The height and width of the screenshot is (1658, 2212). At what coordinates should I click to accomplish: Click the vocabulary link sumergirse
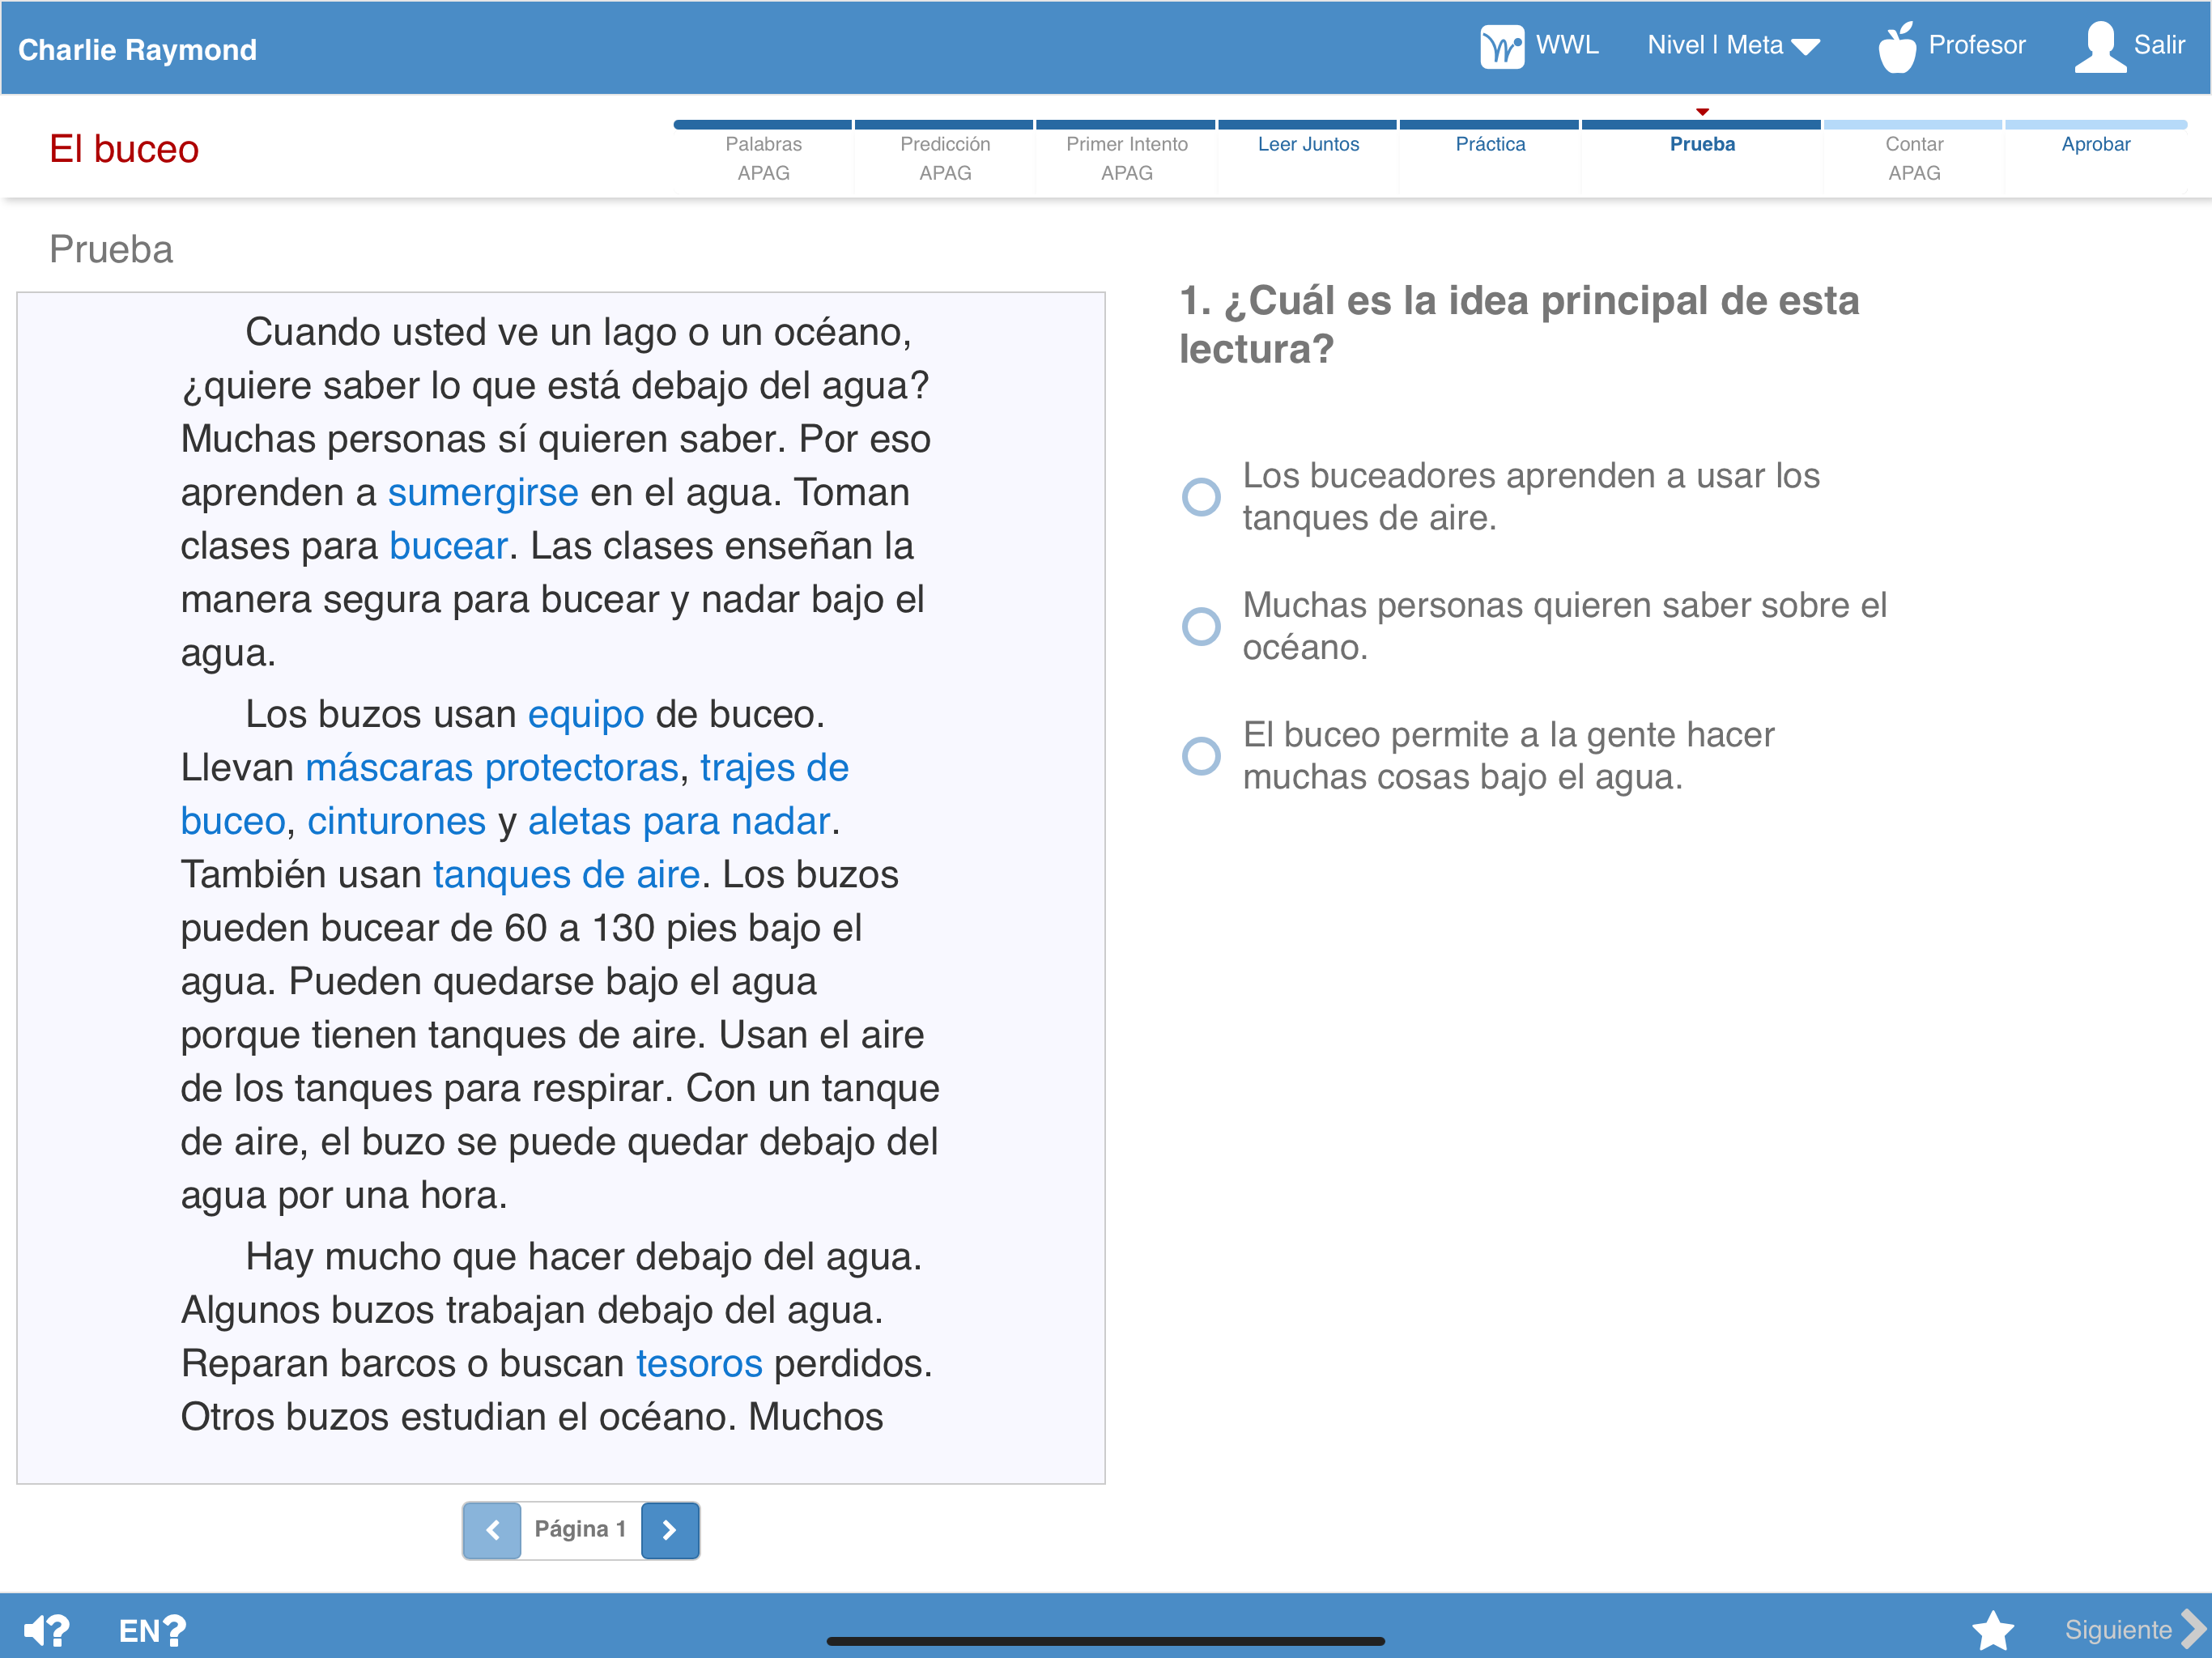pos(483,493)
